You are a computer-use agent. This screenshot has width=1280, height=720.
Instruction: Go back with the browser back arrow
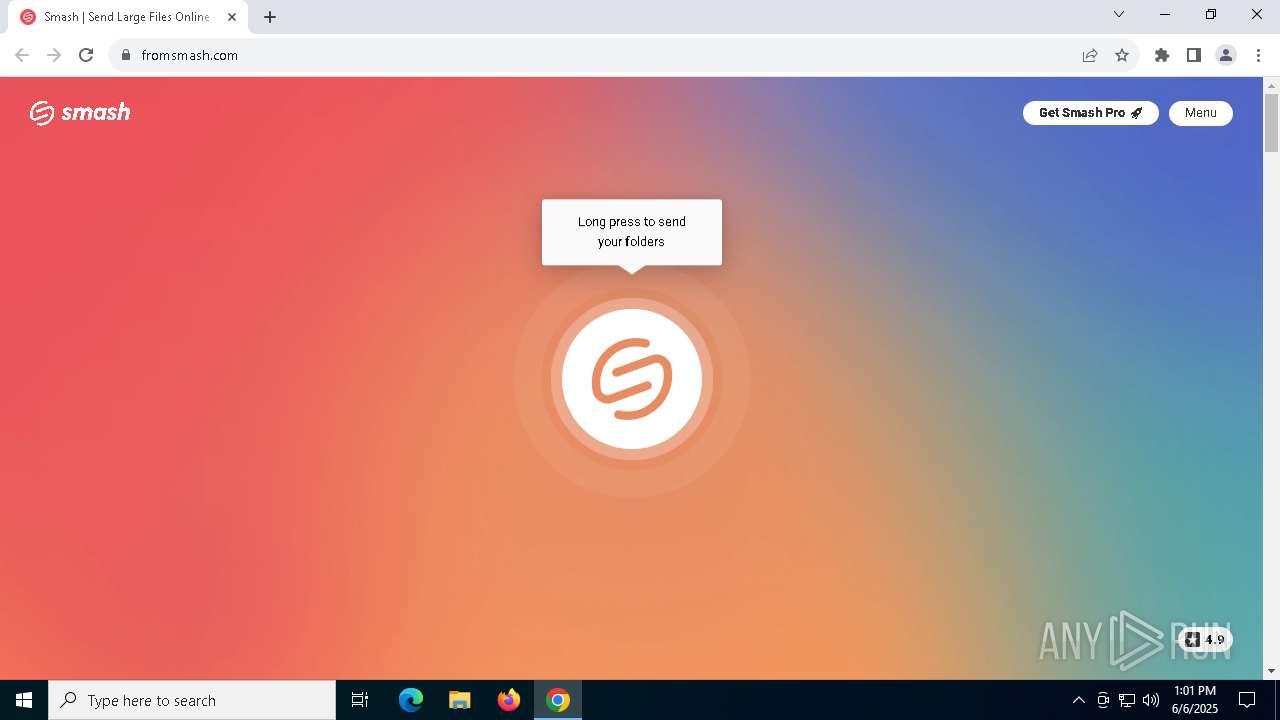tap(22, 55)
